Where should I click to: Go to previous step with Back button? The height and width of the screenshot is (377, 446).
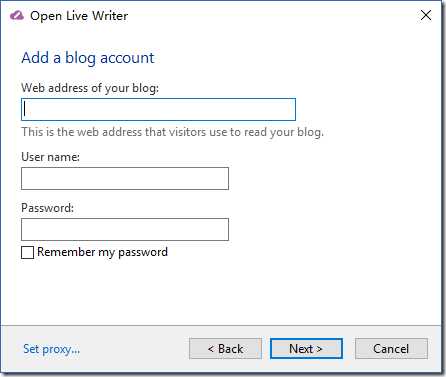pyautogui.click(x=225, y=349)
